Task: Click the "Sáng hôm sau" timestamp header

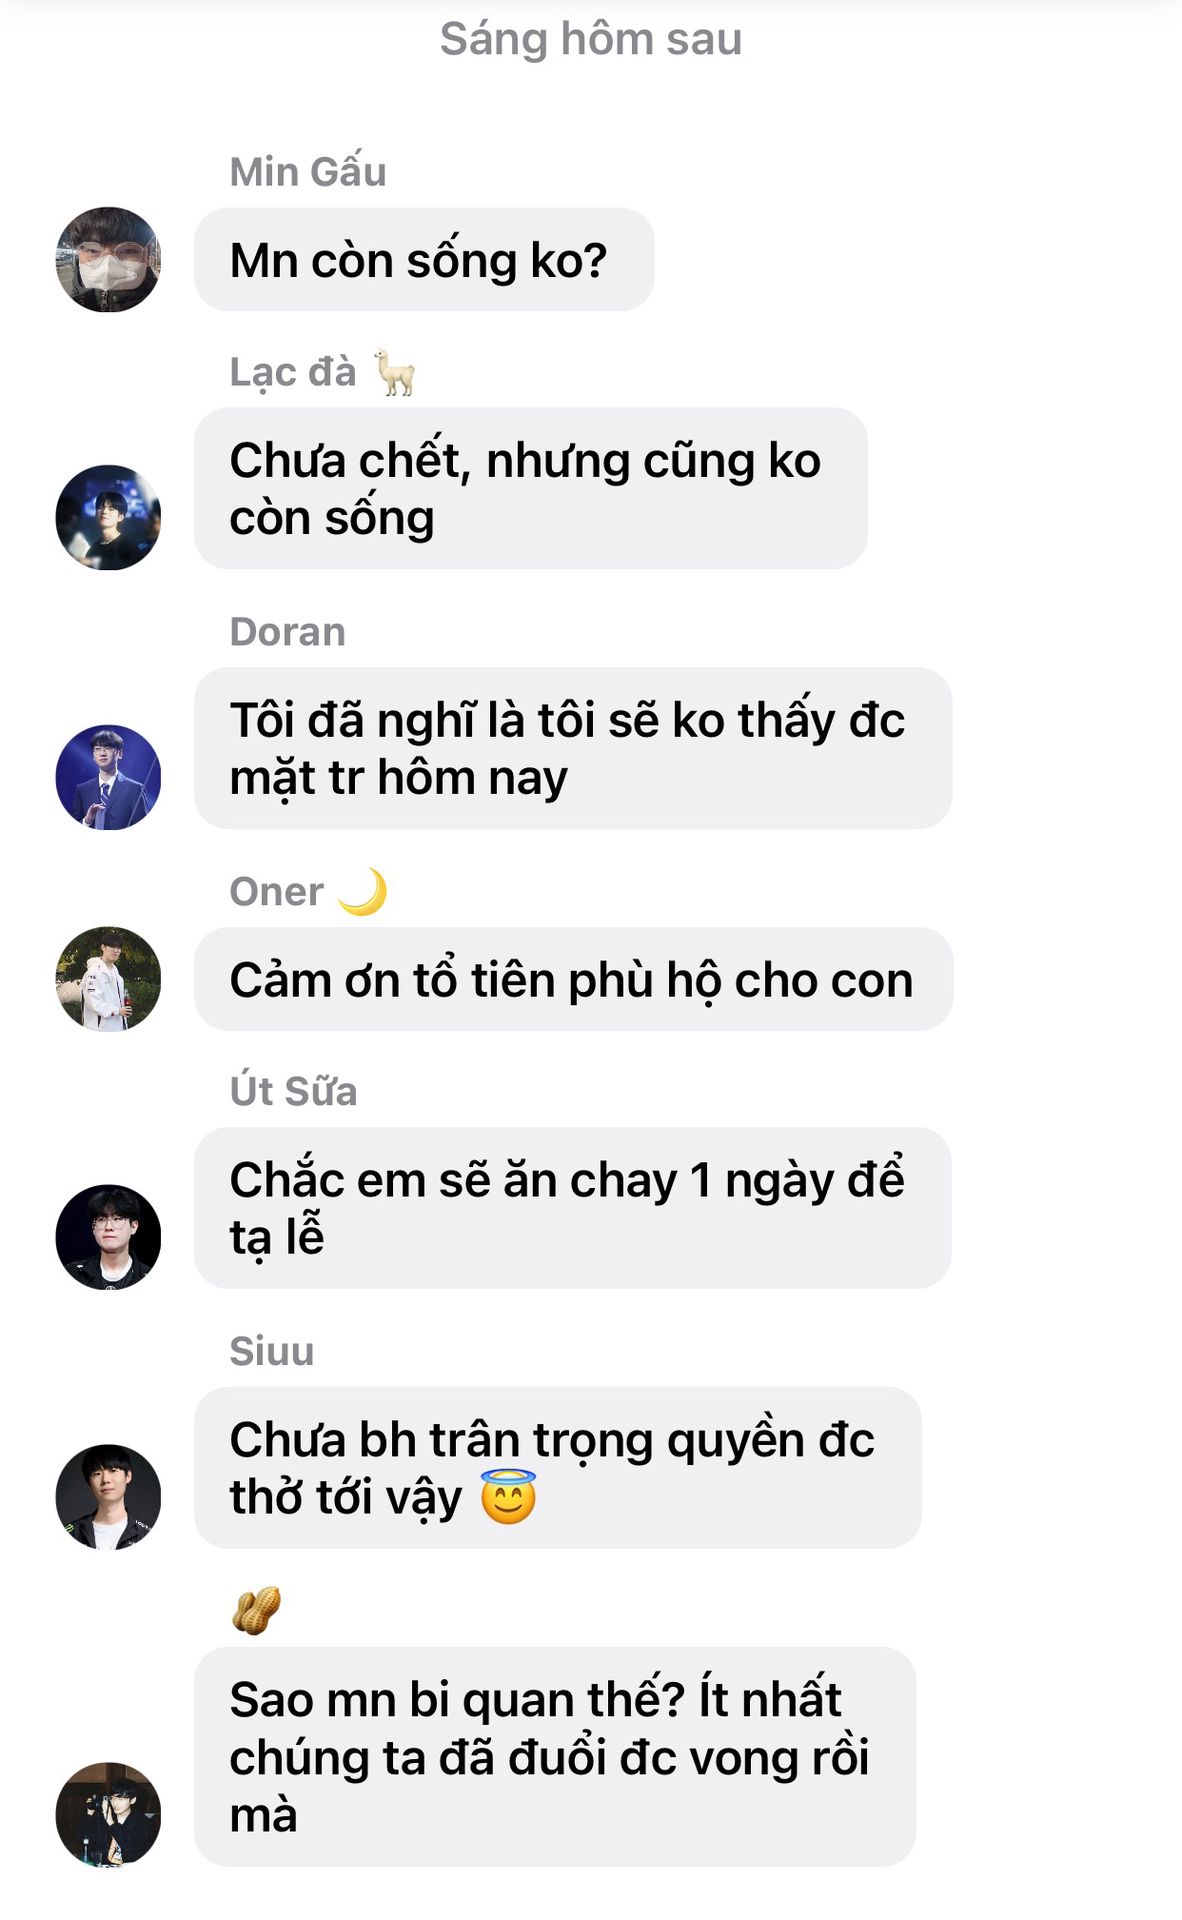Action: pos(591,39)
